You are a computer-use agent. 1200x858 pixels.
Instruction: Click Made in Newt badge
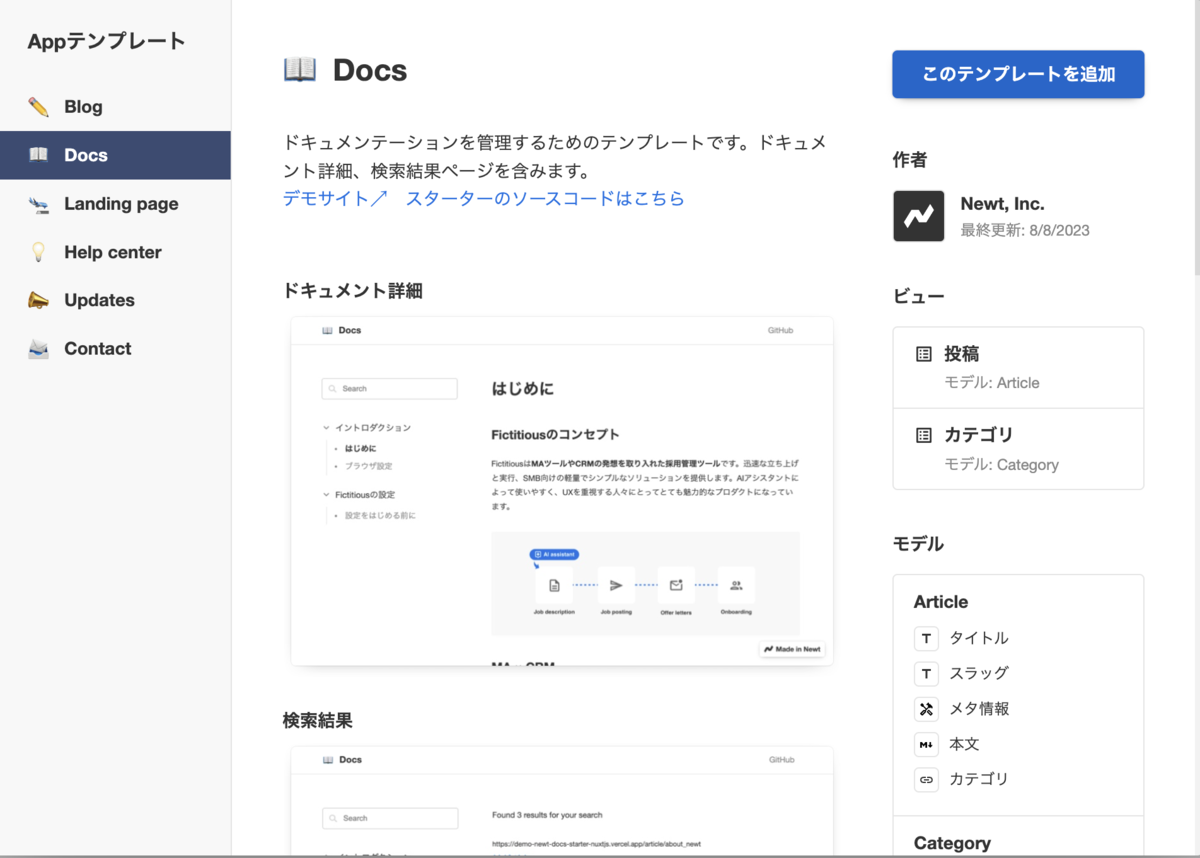coord(792,649)
